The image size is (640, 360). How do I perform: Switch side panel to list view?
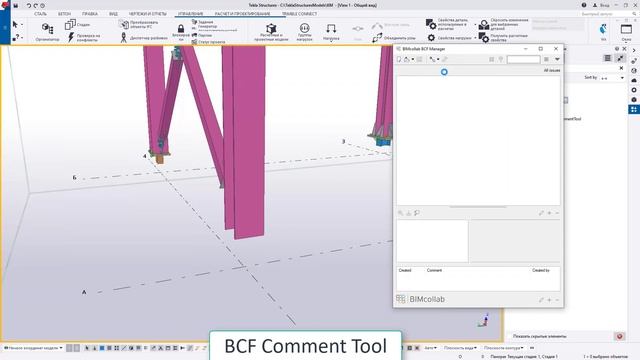(x=608, y=58)
